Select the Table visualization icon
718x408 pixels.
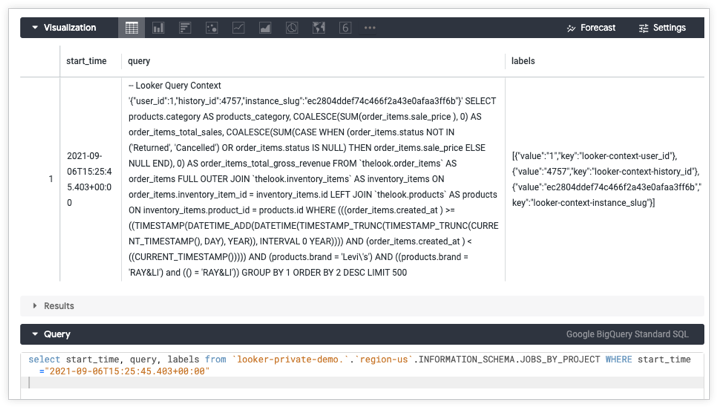coord(131,28)
